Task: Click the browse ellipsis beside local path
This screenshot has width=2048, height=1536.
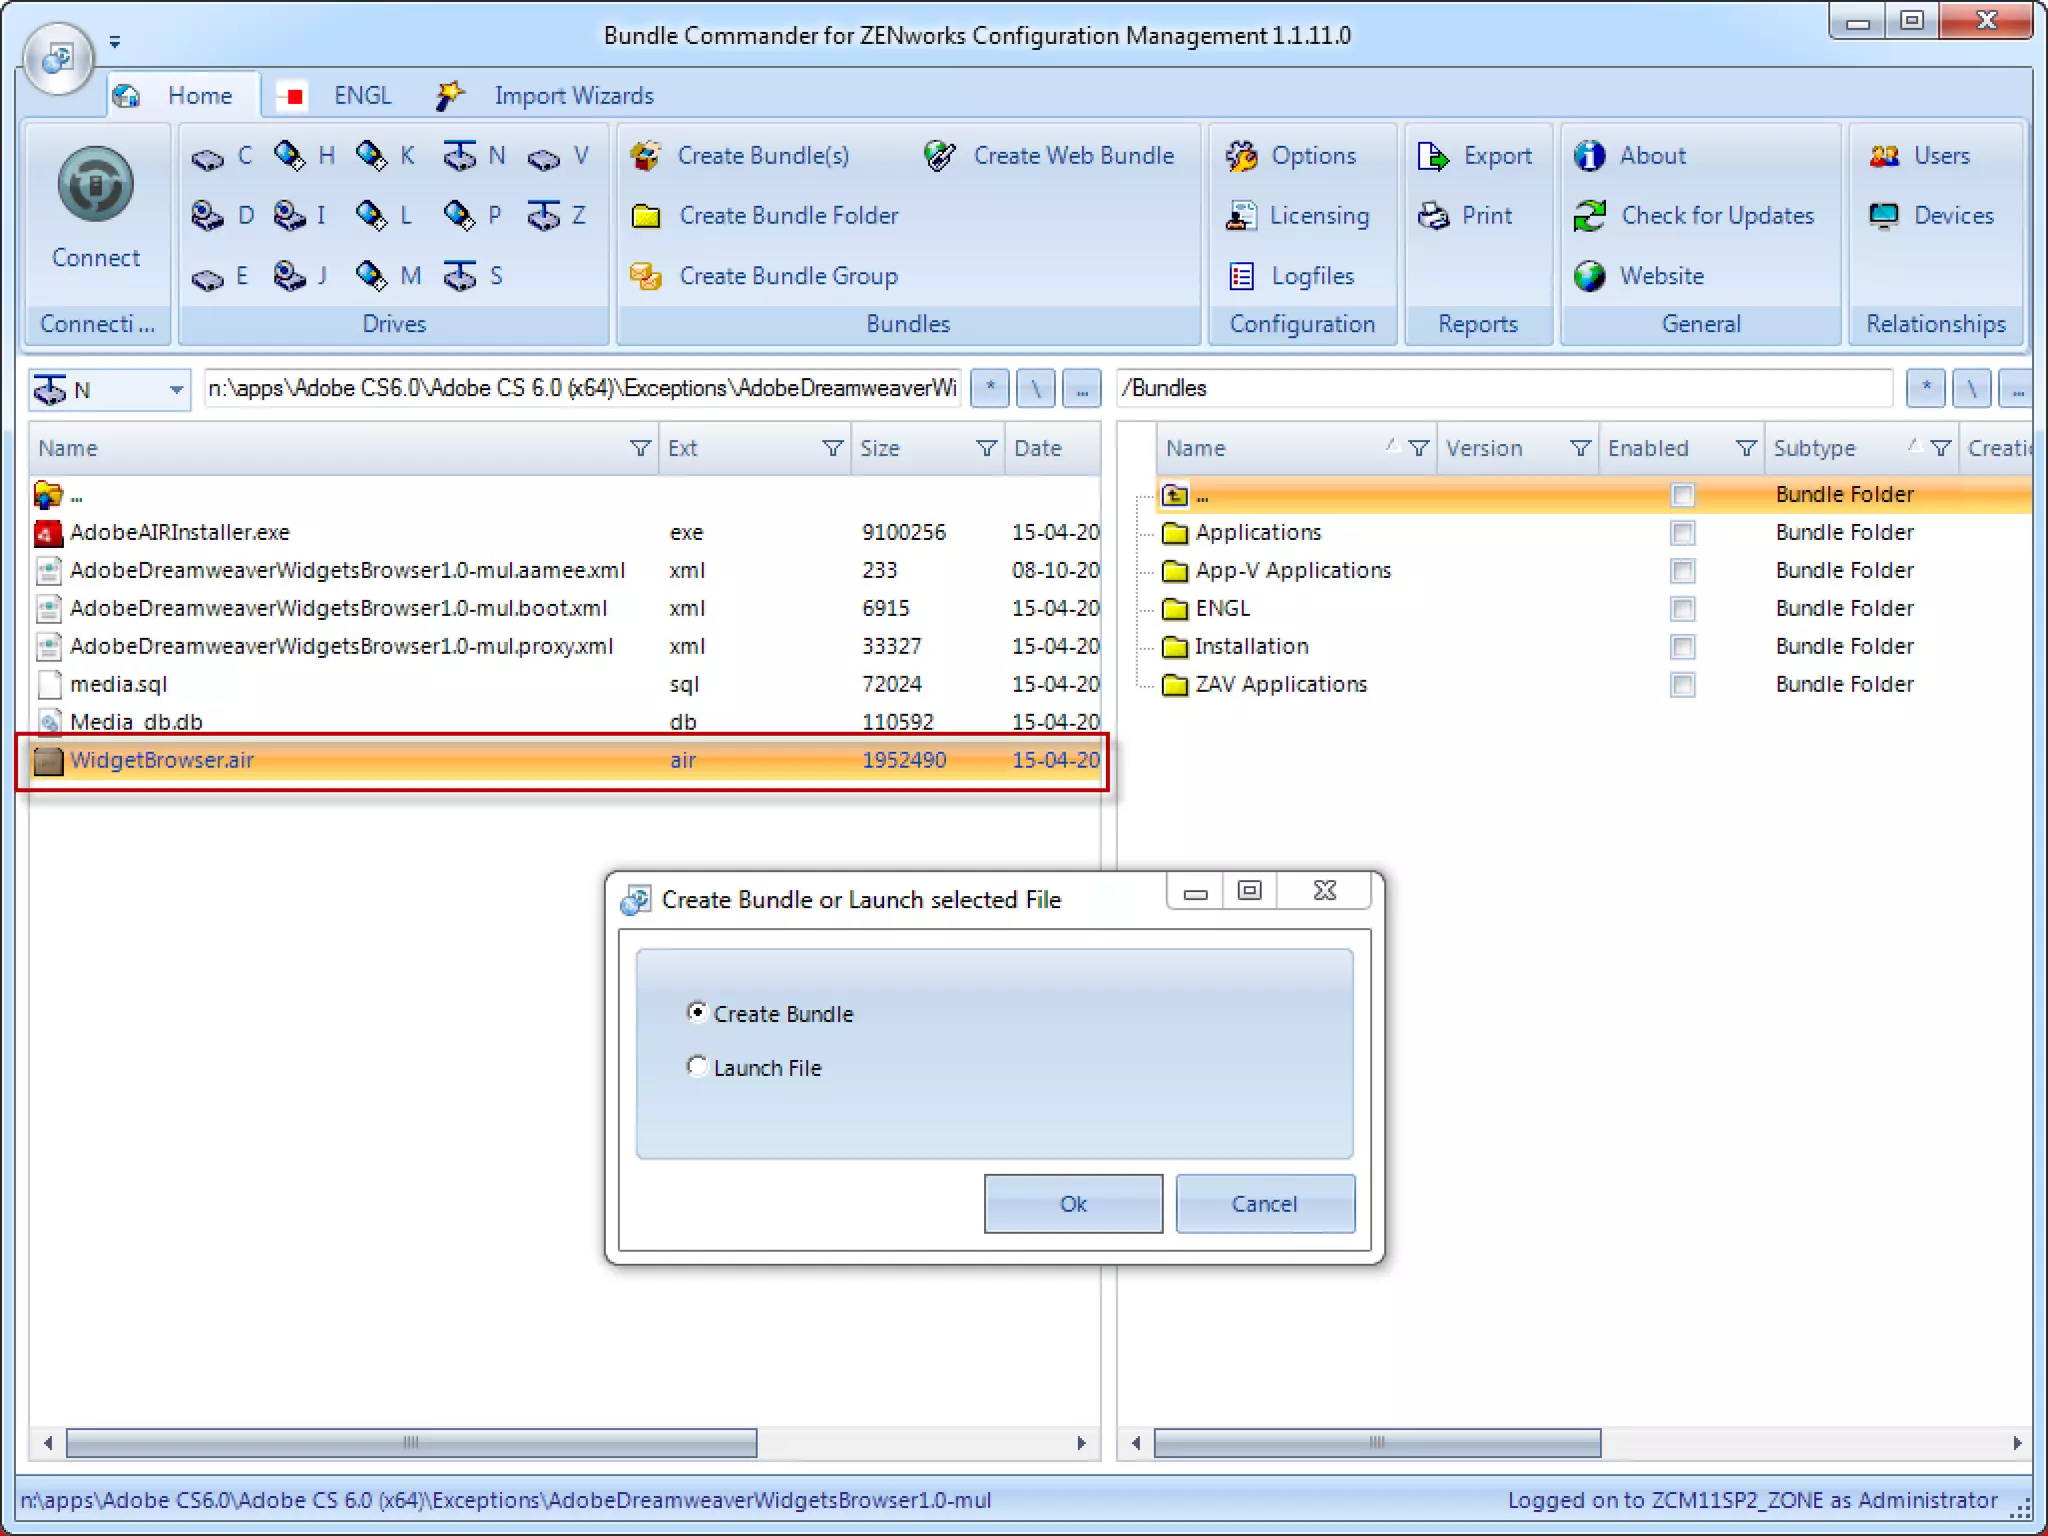Action: pyautogui.click(x=1082, y=388)
